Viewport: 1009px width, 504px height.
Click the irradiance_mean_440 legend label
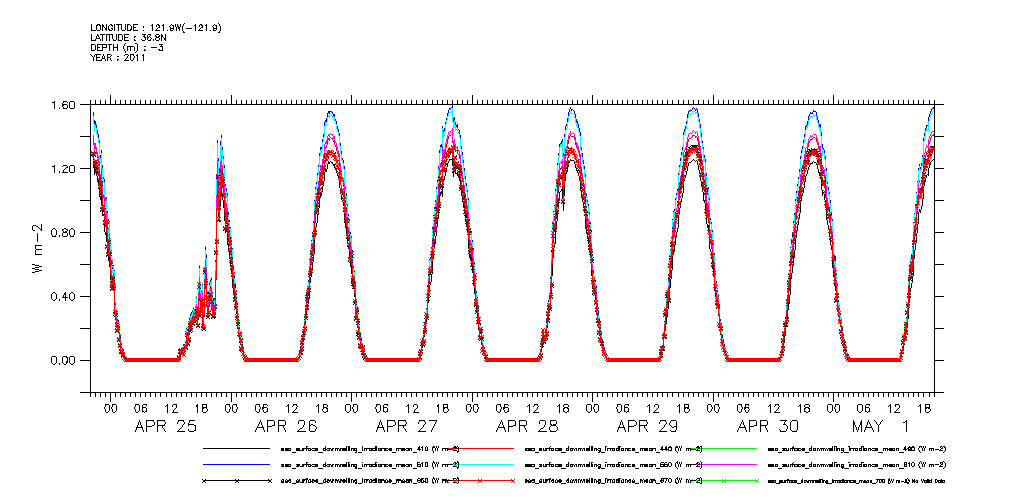click(x=614, y=448)
